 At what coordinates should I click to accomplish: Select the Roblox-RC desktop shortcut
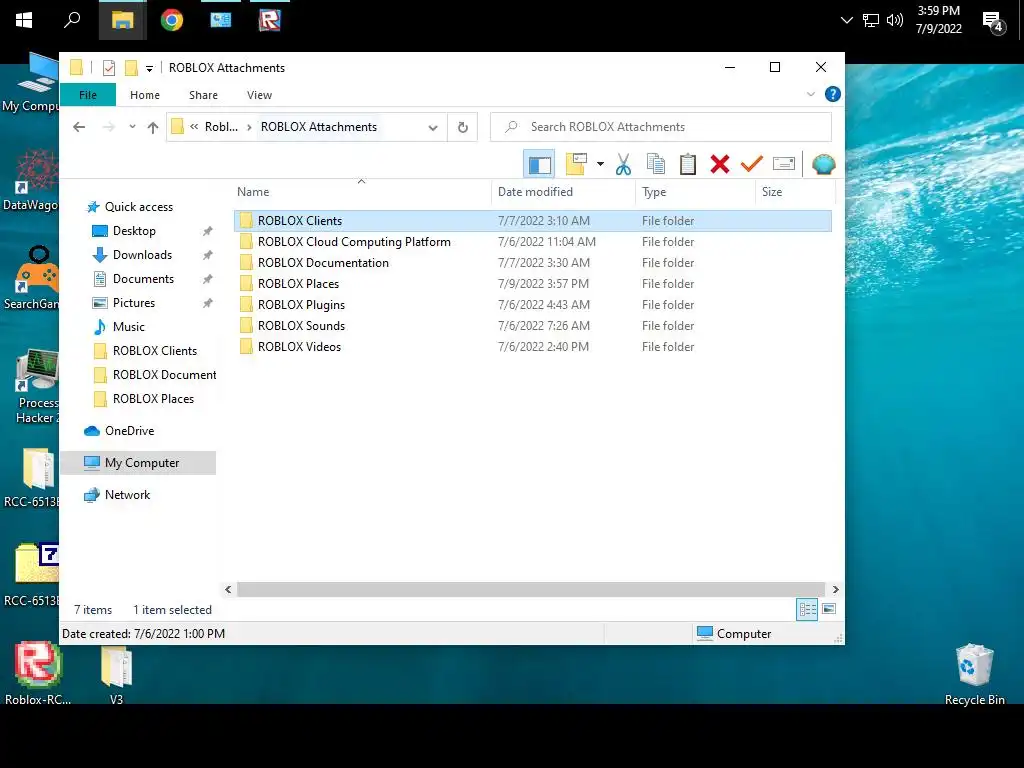(38, 674)
